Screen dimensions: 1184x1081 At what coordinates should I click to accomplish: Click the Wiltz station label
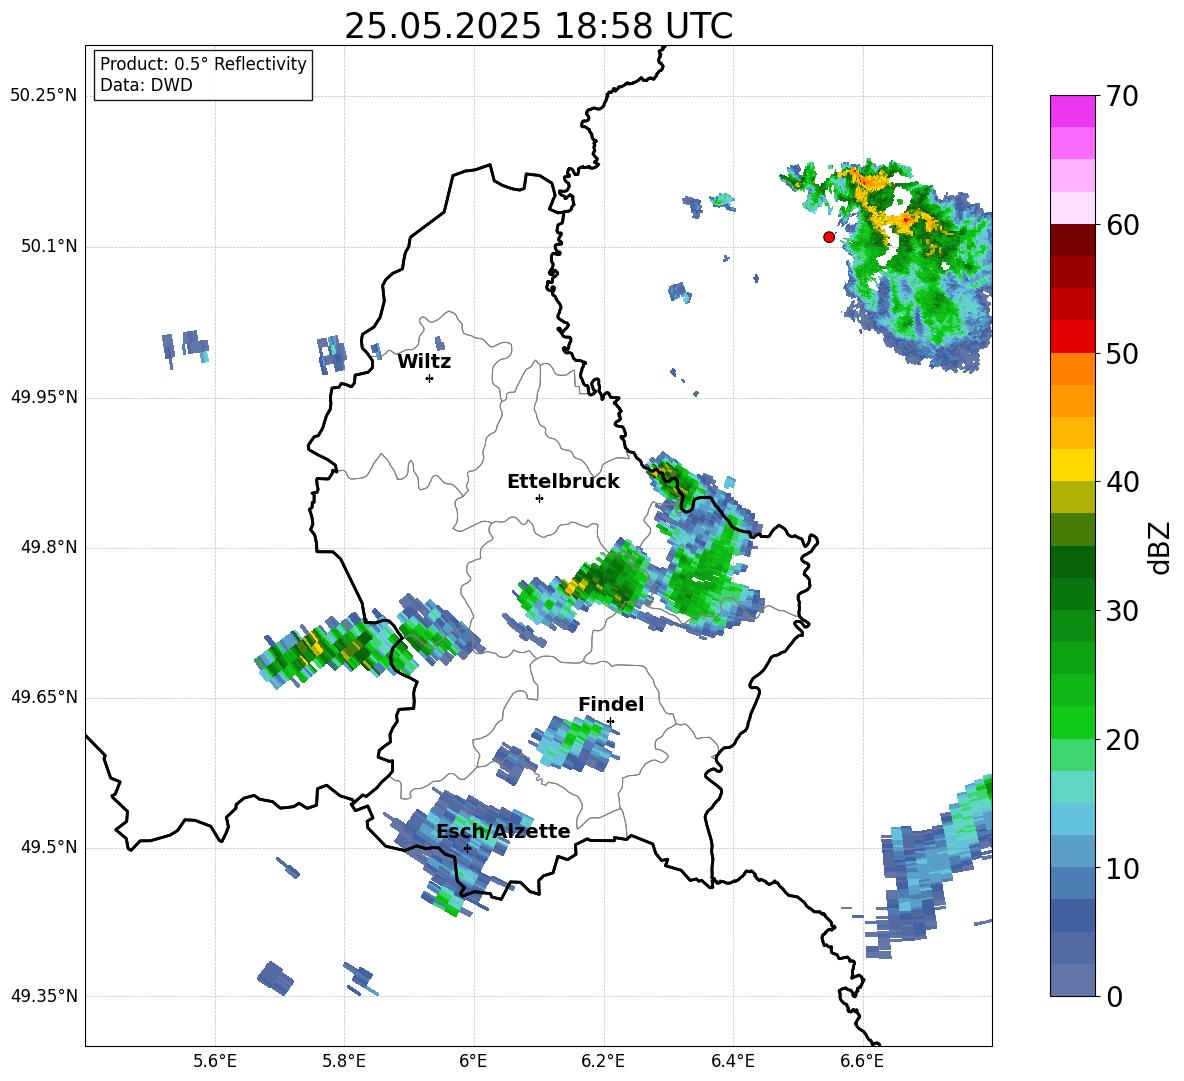coord(424,362)
